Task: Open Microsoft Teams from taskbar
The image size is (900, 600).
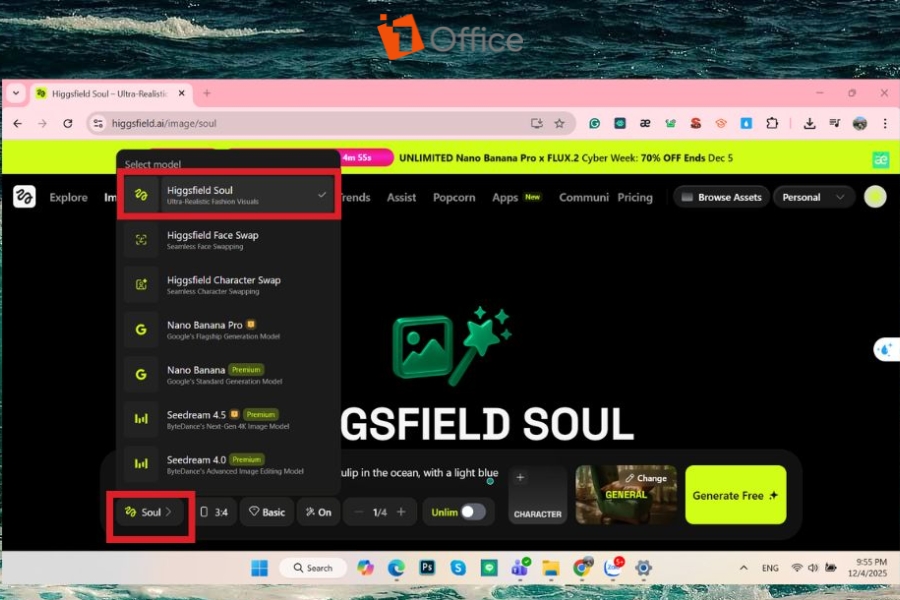Action: (x=520, y=568)
